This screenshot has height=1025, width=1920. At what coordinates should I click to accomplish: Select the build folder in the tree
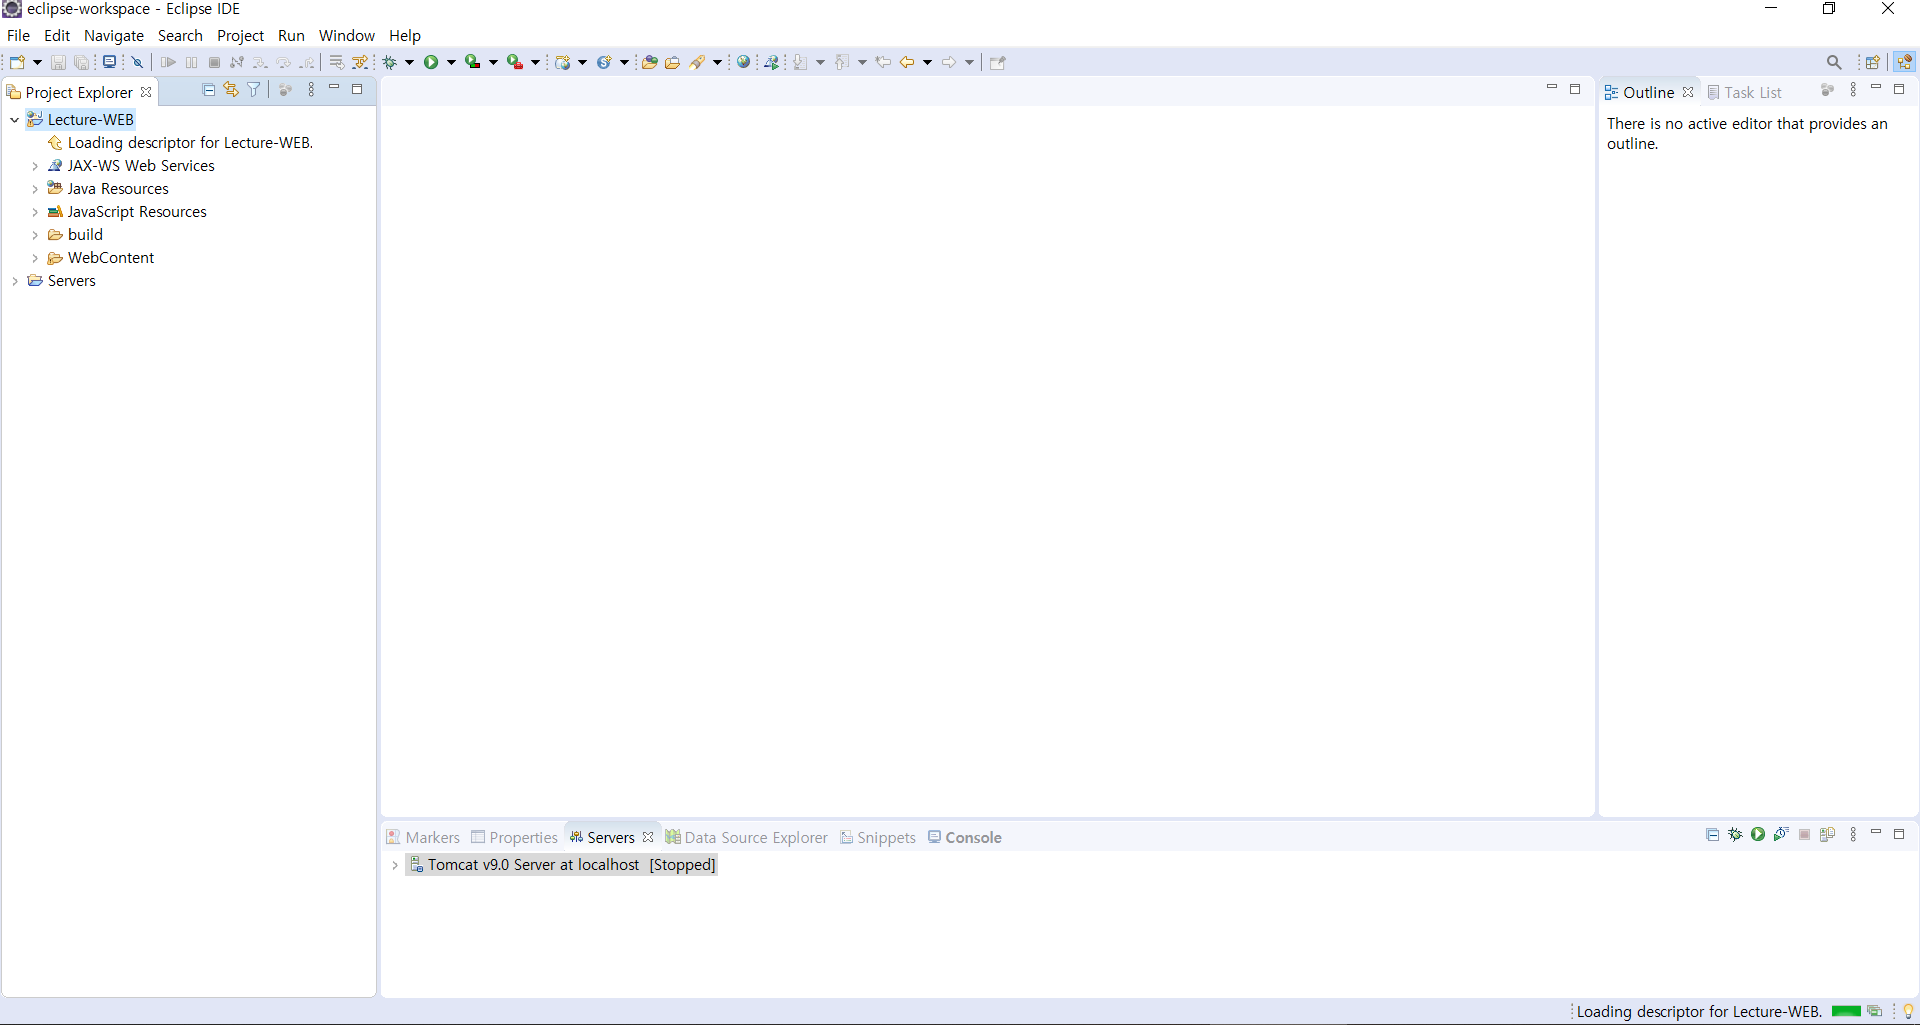pyautogui.click(x=75, y=235)
